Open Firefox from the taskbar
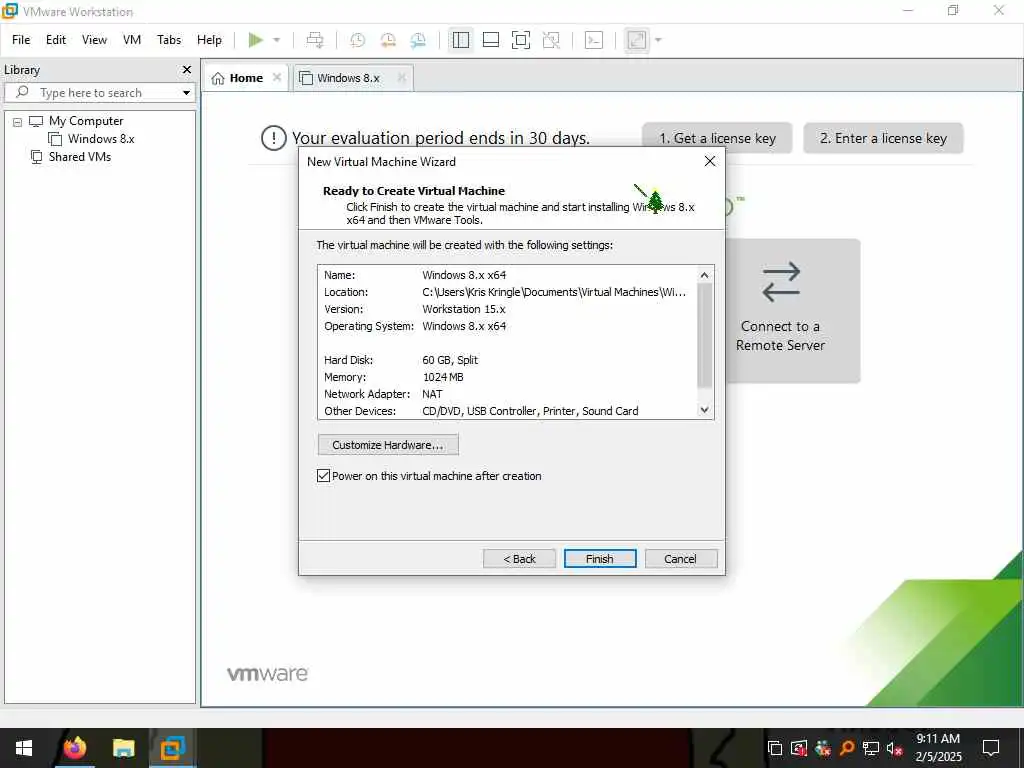 (x=74, y=748)
